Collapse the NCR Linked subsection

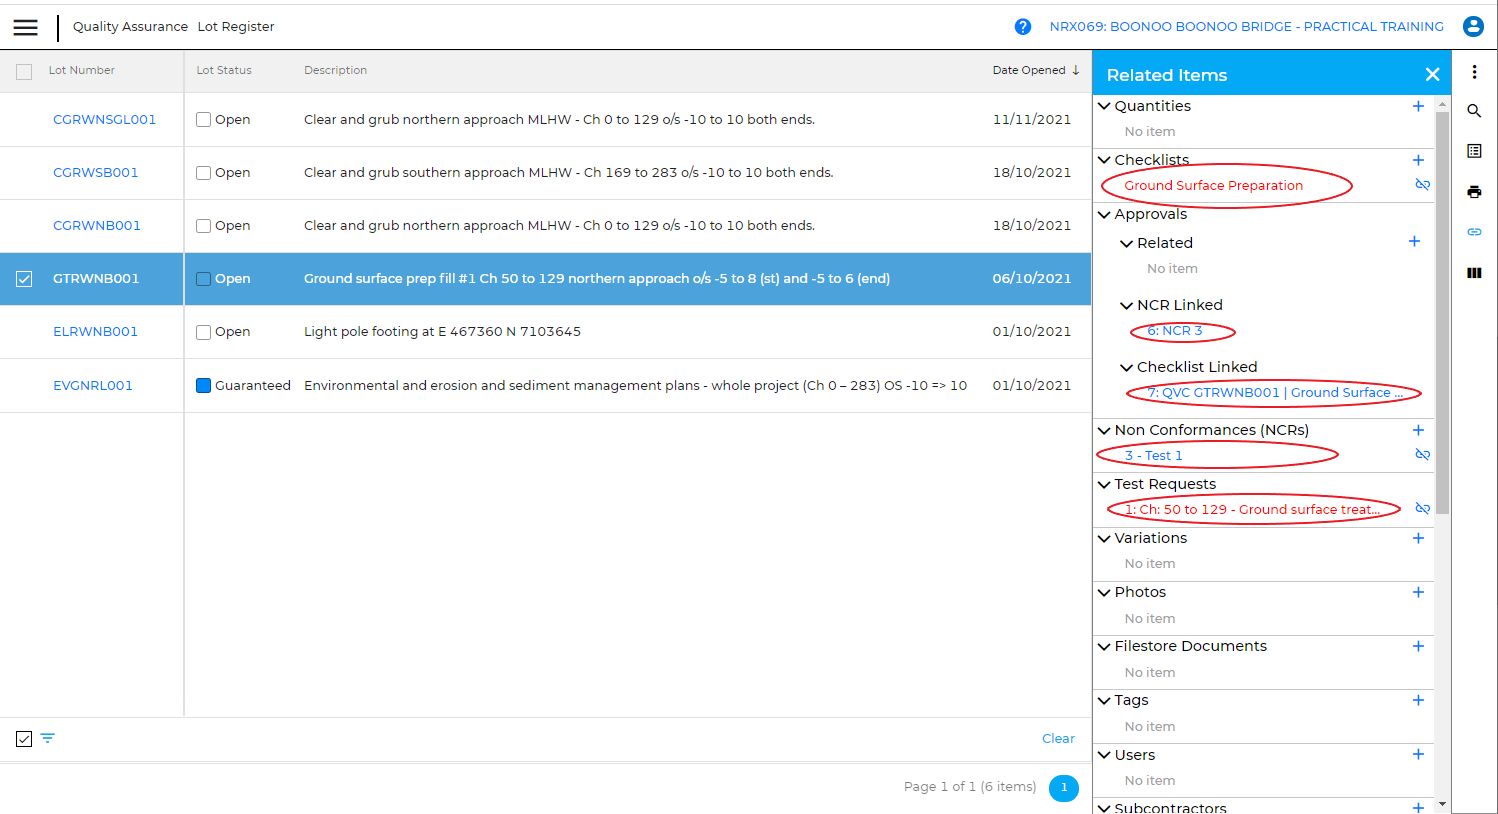coord(1126,306)
